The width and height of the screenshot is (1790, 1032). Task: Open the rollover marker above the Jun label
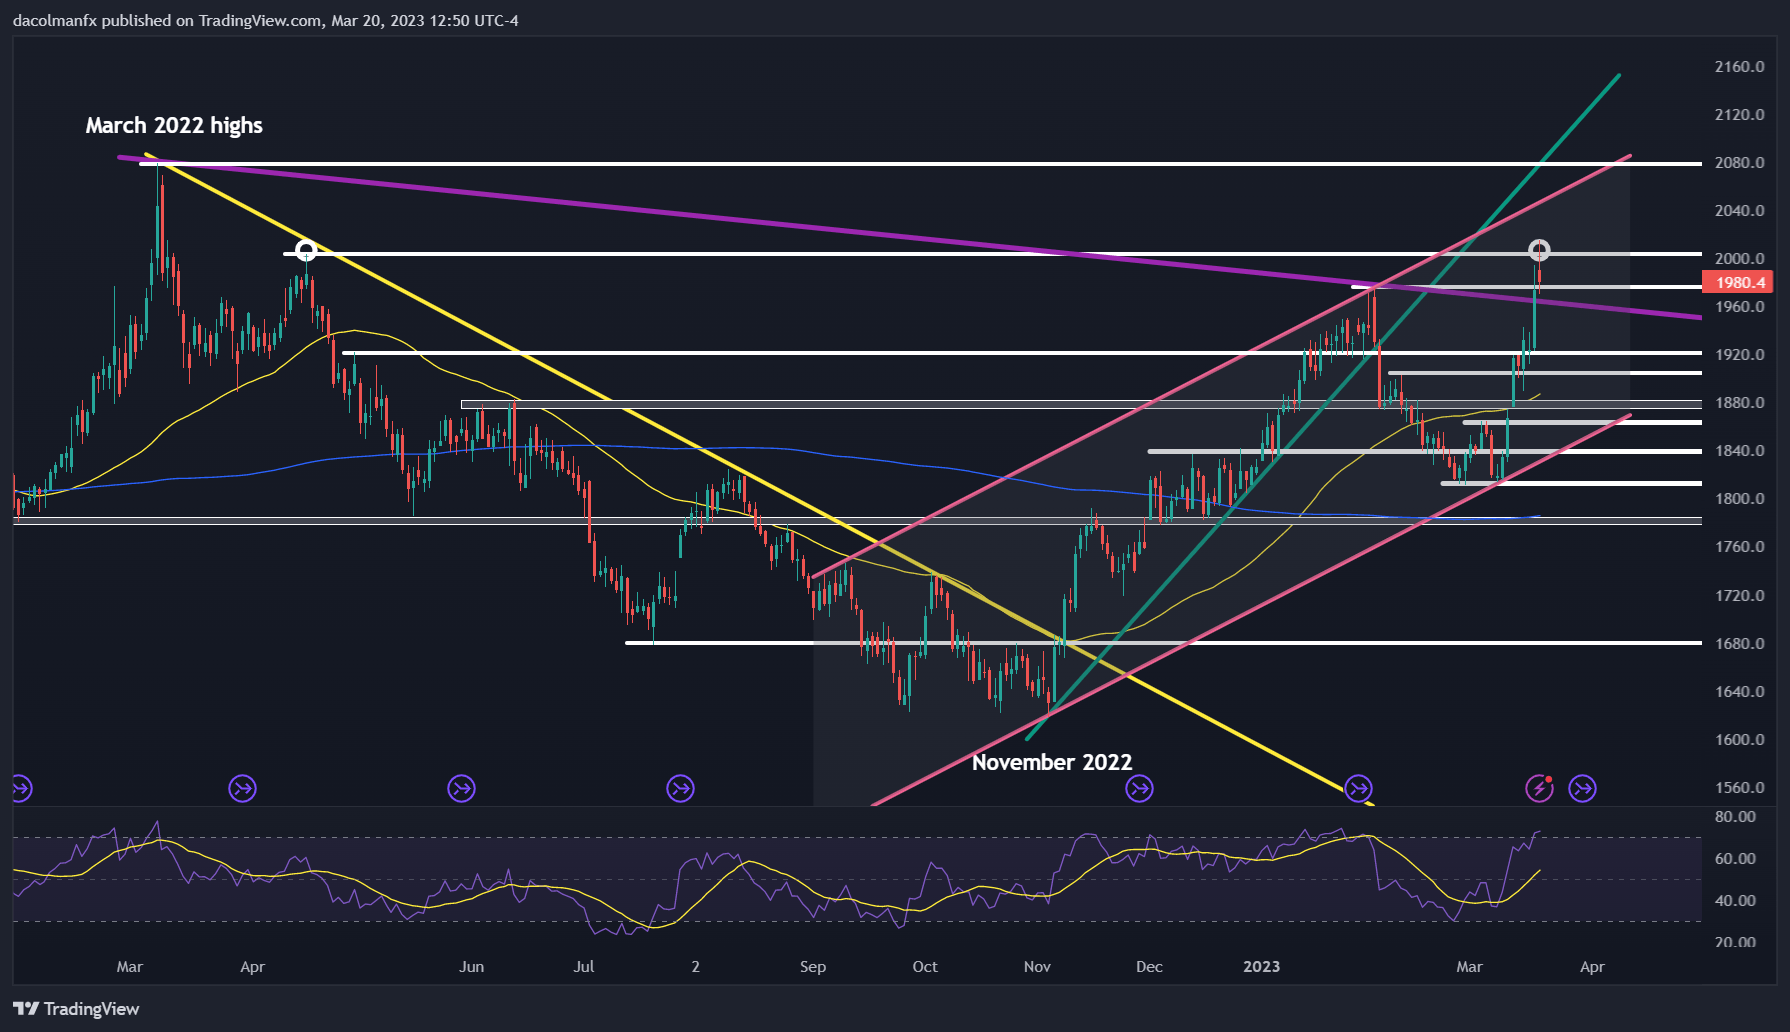pyautogui.click(x=461, y=789)
